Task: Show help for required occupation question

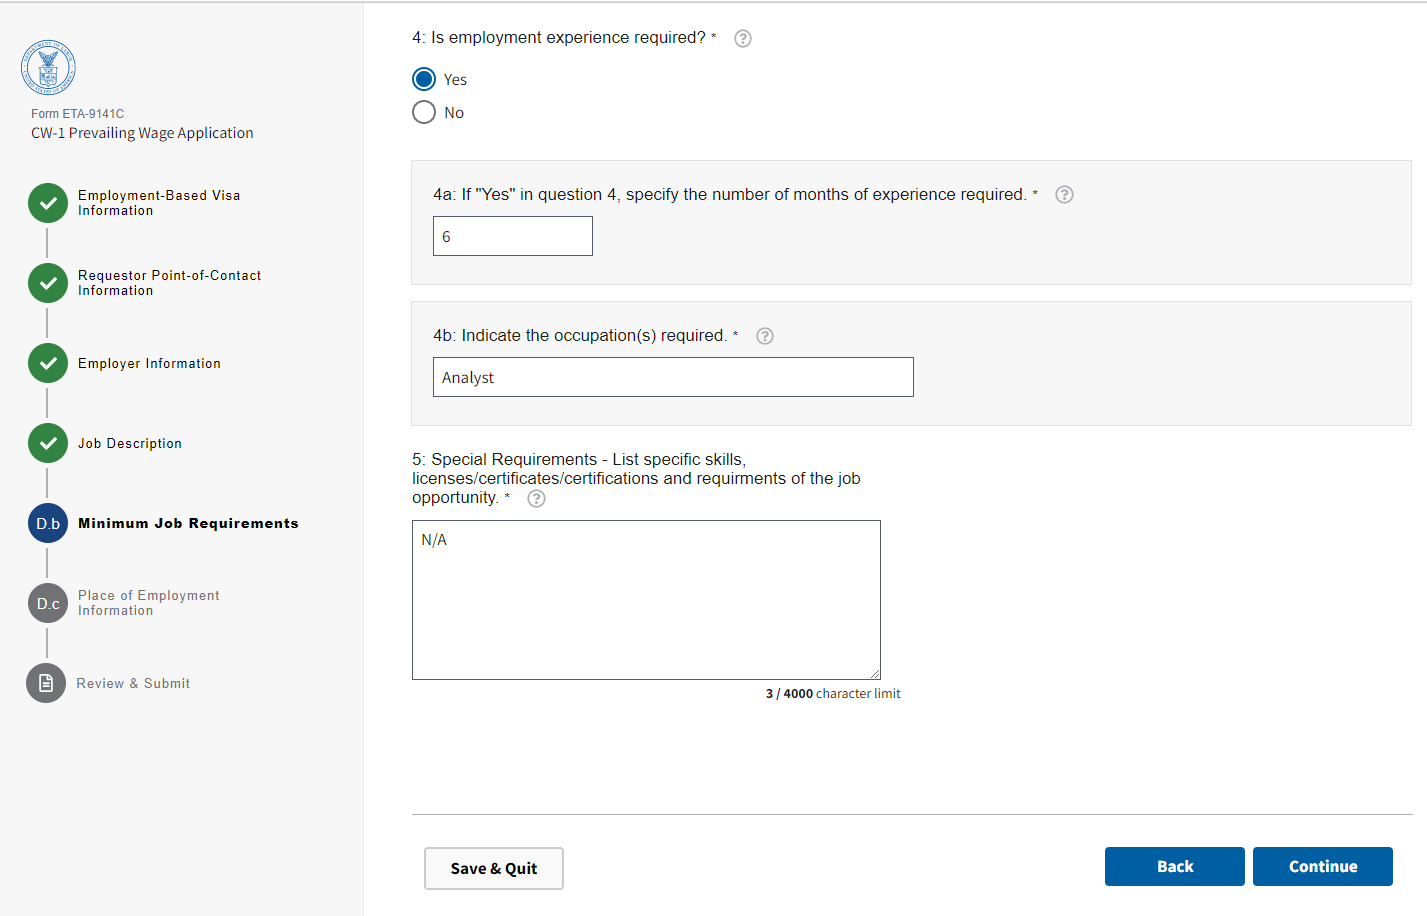Action: point(765,336)
